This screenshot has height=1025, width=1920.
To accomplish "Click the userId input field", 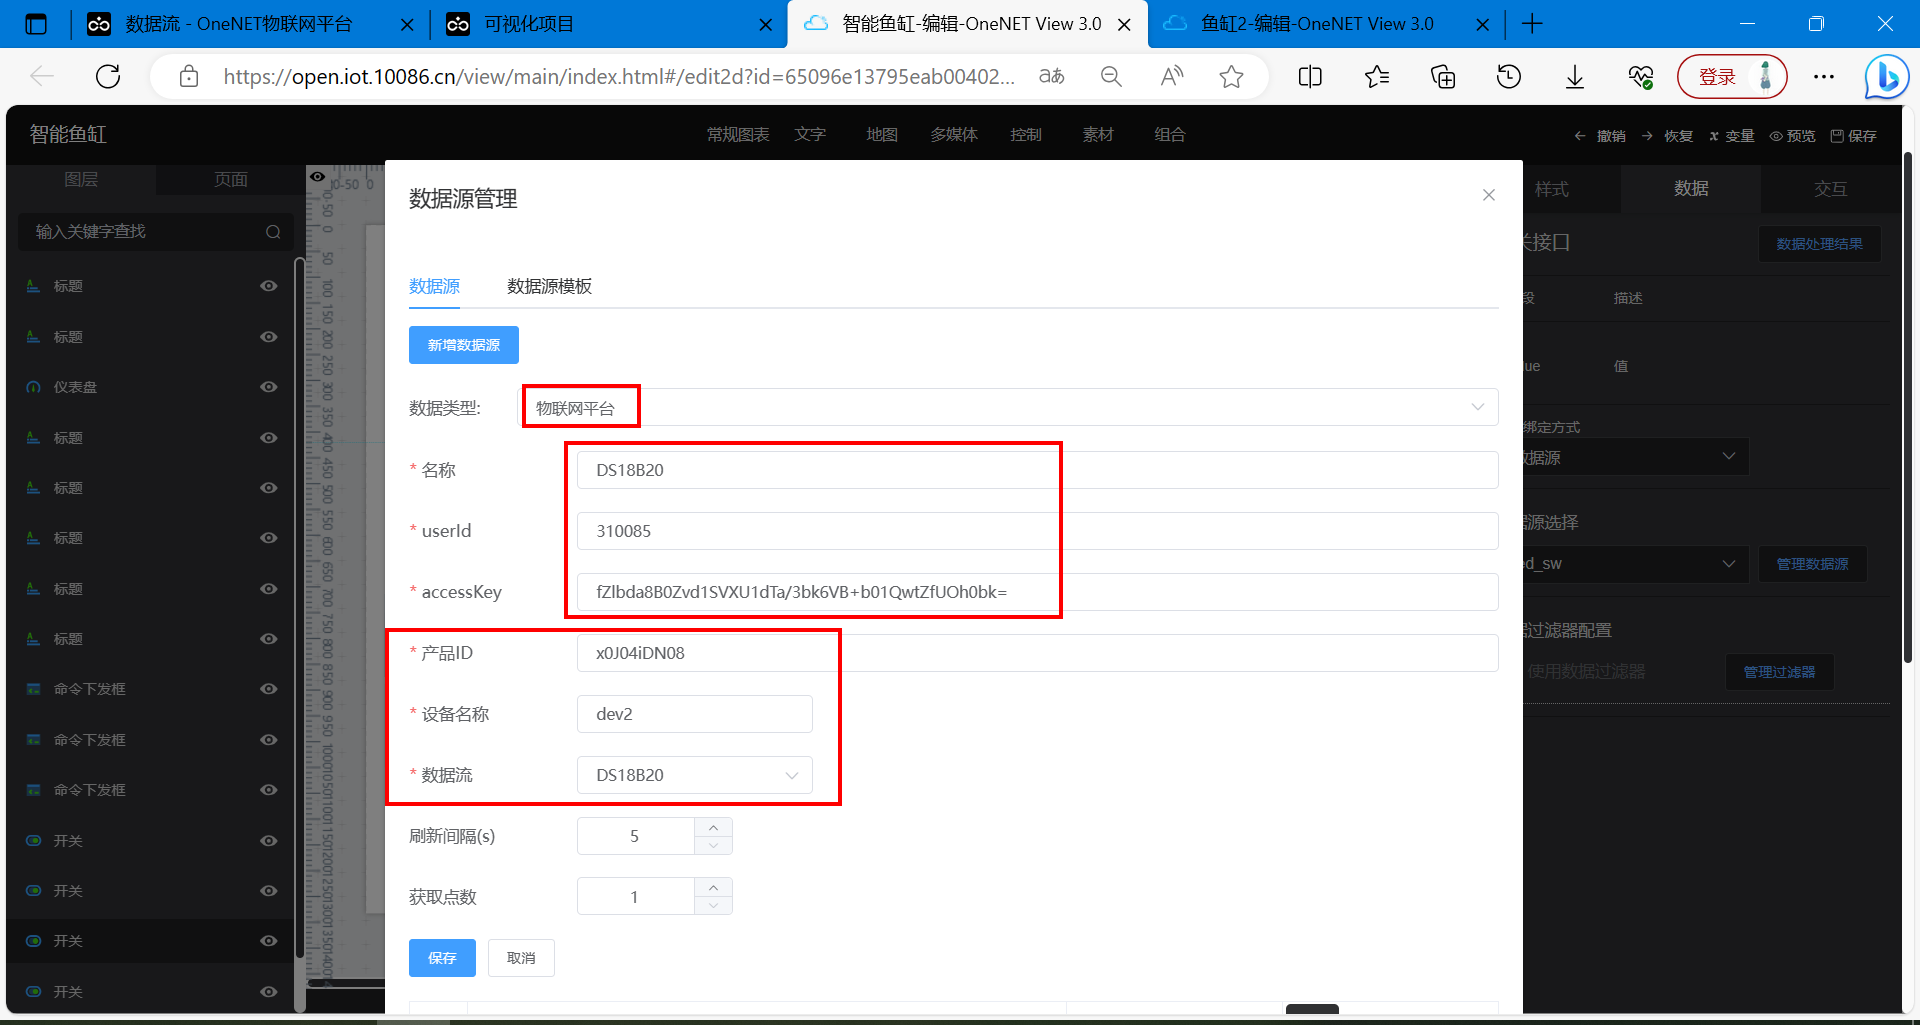I will 1037,531.
